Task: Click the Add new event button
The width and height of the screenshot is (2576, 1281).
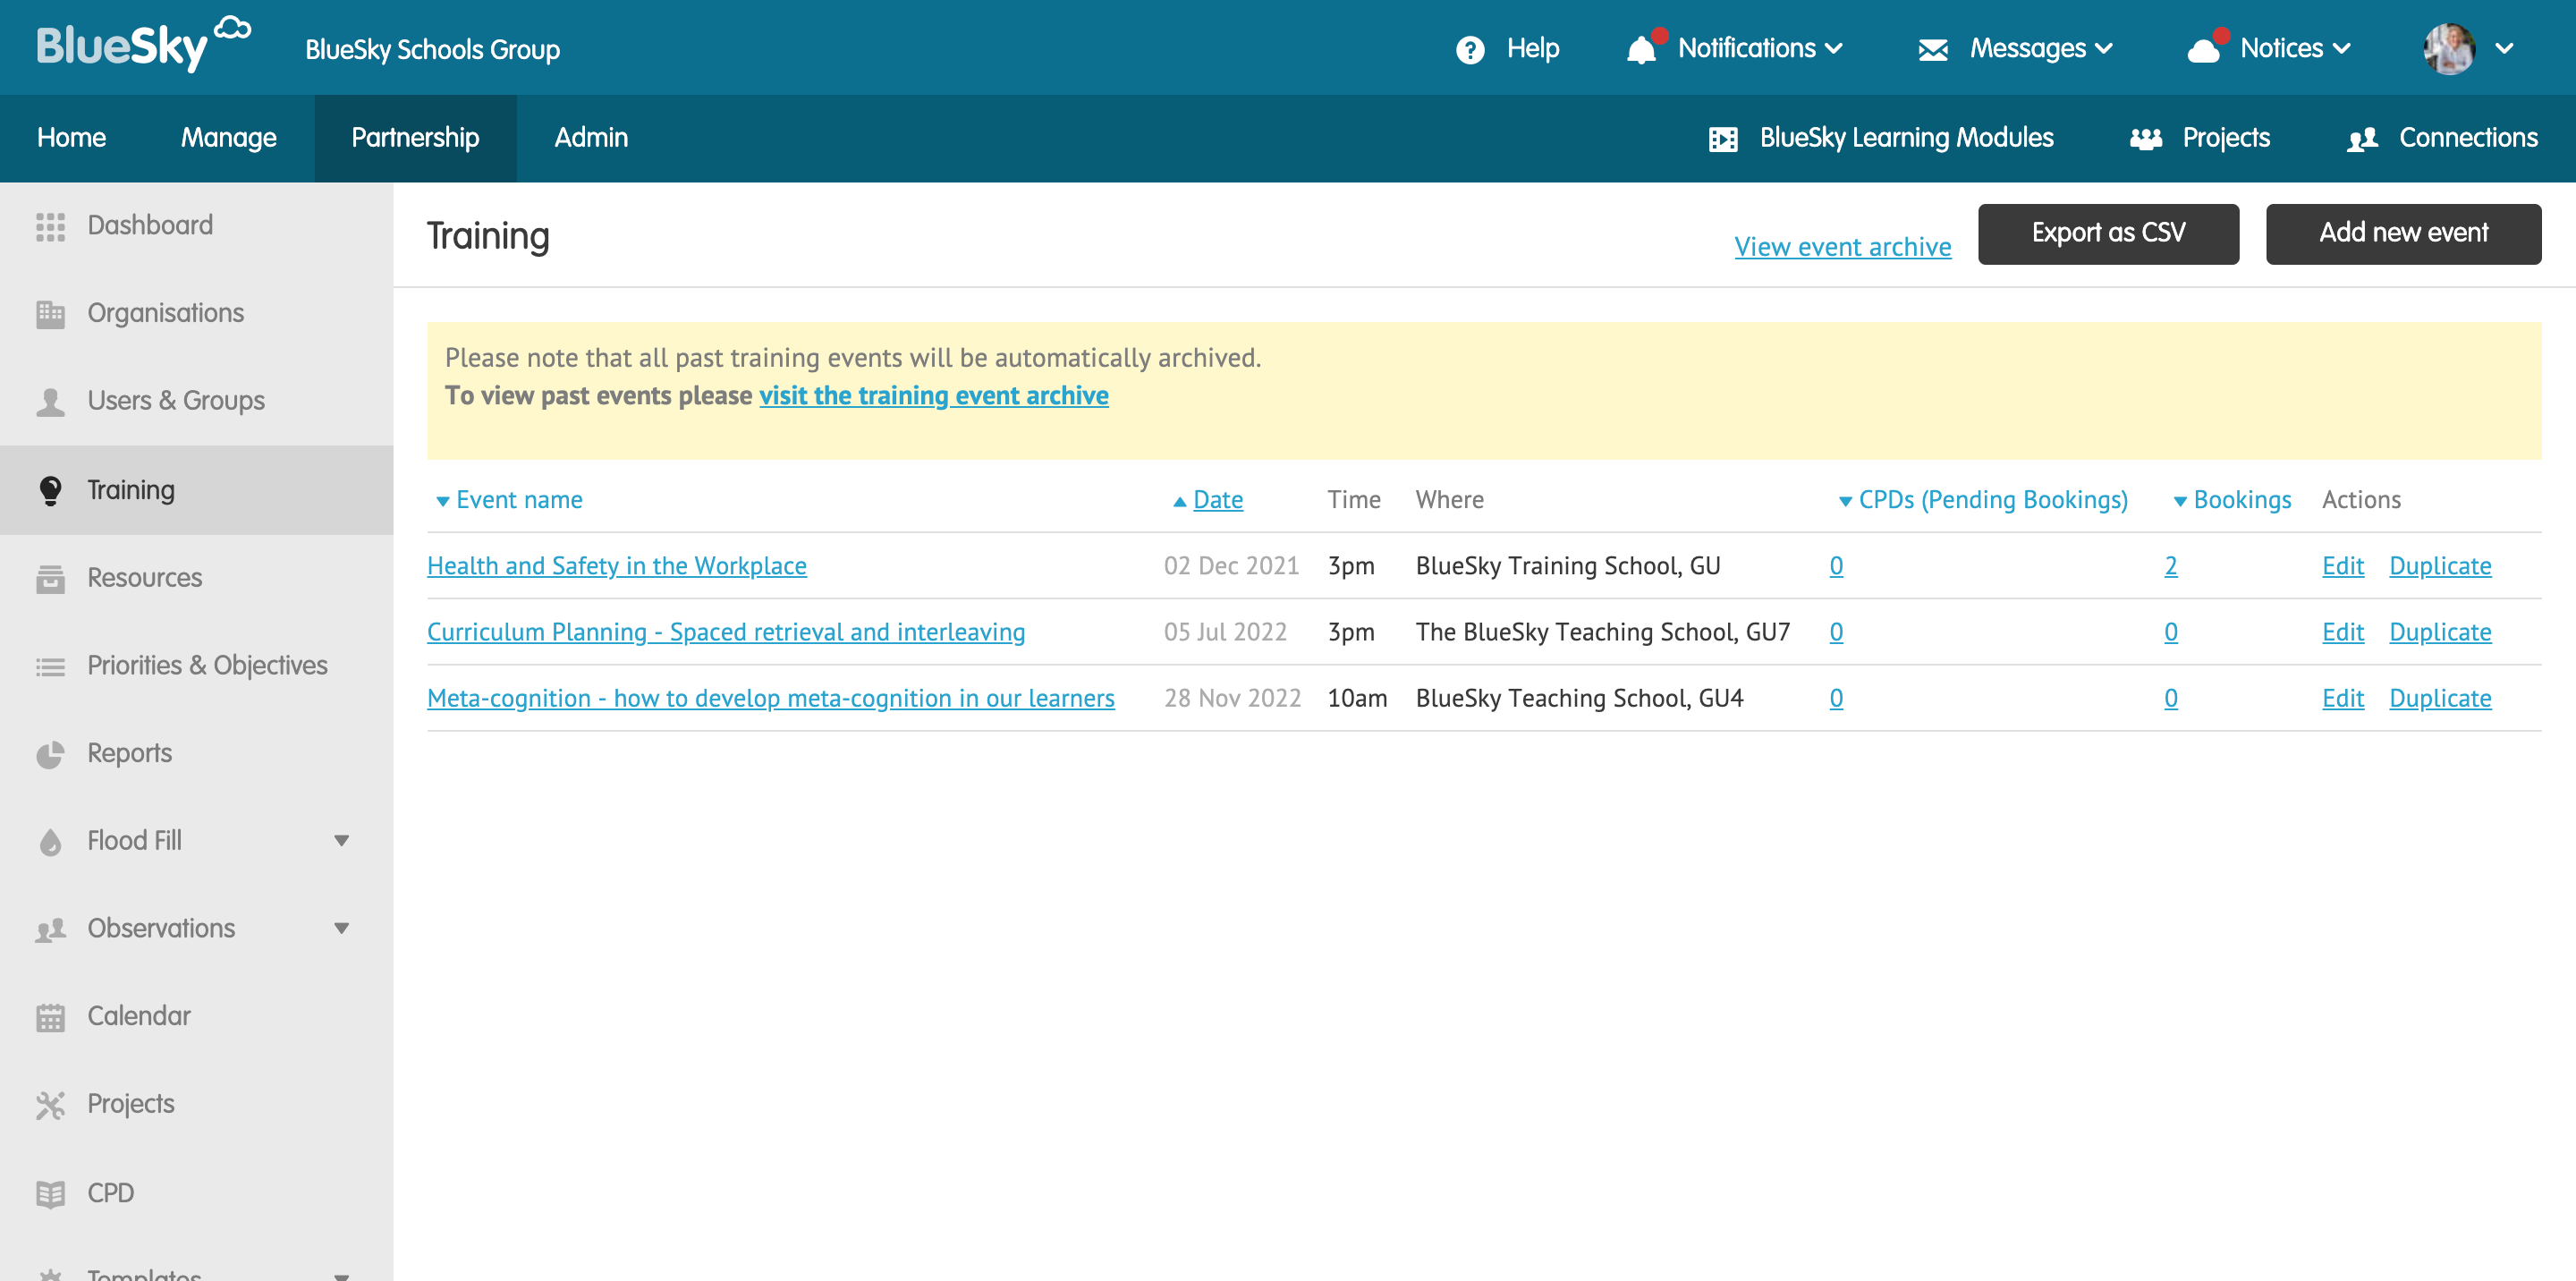Action: pyautogui.click(x=2403, y=234)
